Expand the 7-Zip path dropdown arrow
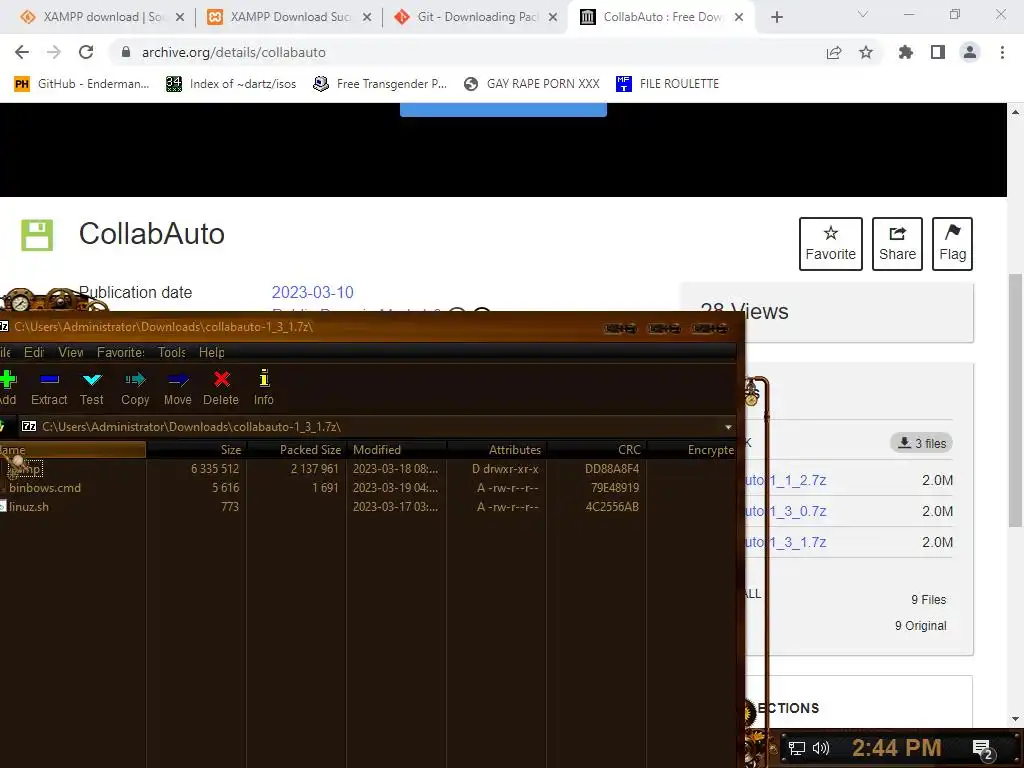Screen dimensions: 1024x768 728,427
